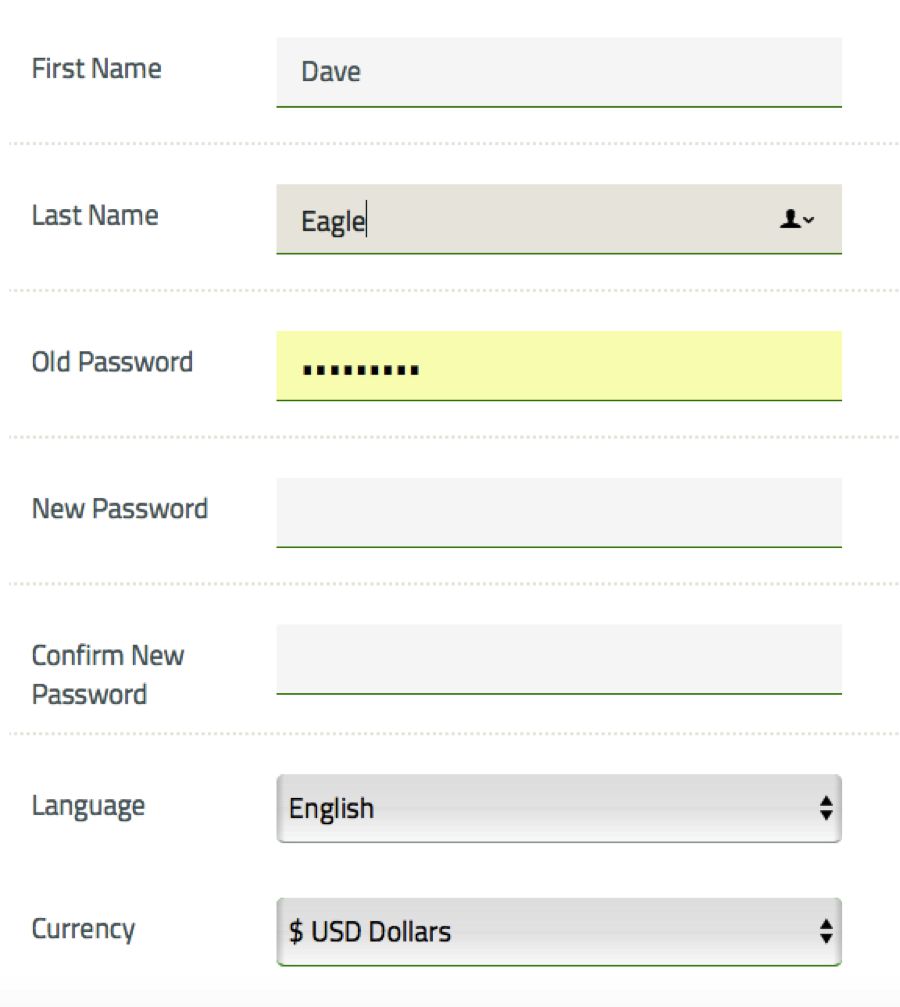Click the empty New Password field
This screenshot has width=900, height=1007.
[x=559, y=512]
